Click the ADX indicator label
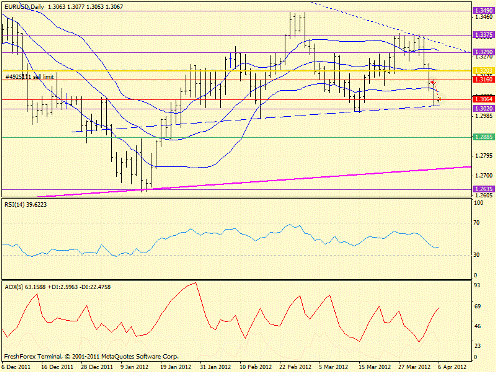496x372 pixels. [58, 287]
